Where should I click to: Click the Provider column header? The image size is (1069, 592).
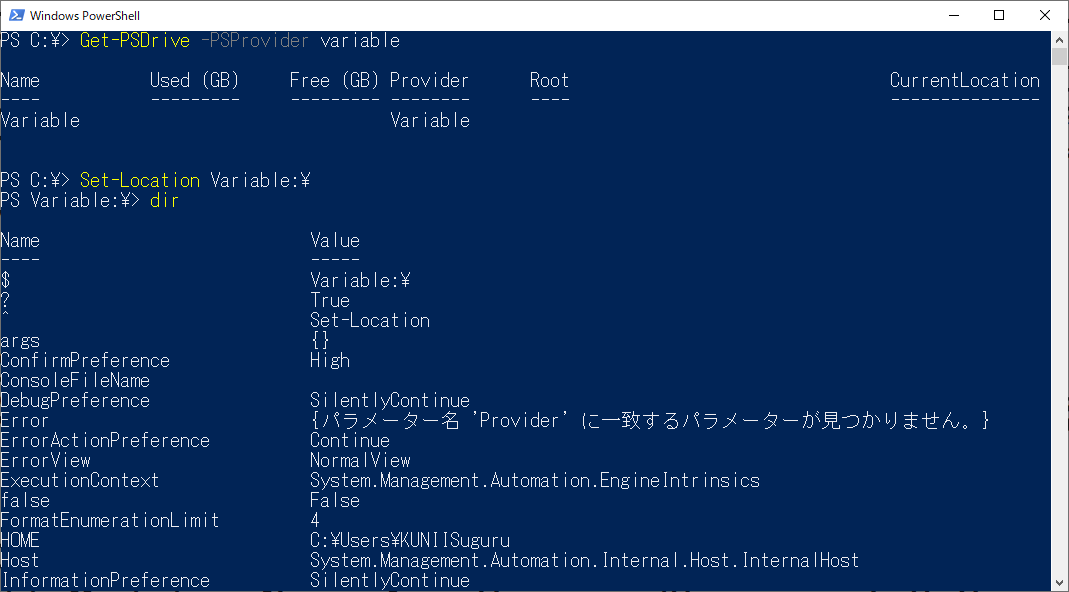point(429,80)
